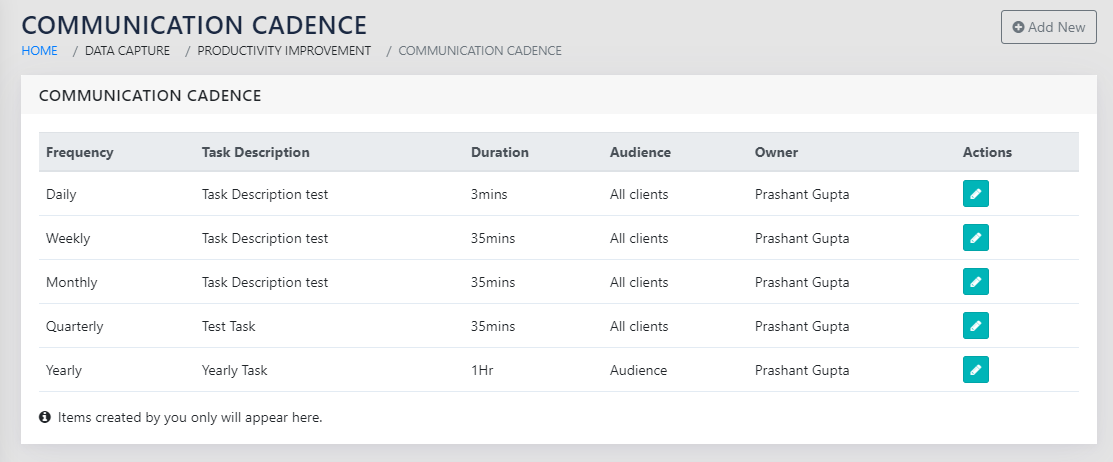Edit the Quarterly frequency row
Image resolution: width=1113 pixels, height=462 pixels.
pos(975,326)
